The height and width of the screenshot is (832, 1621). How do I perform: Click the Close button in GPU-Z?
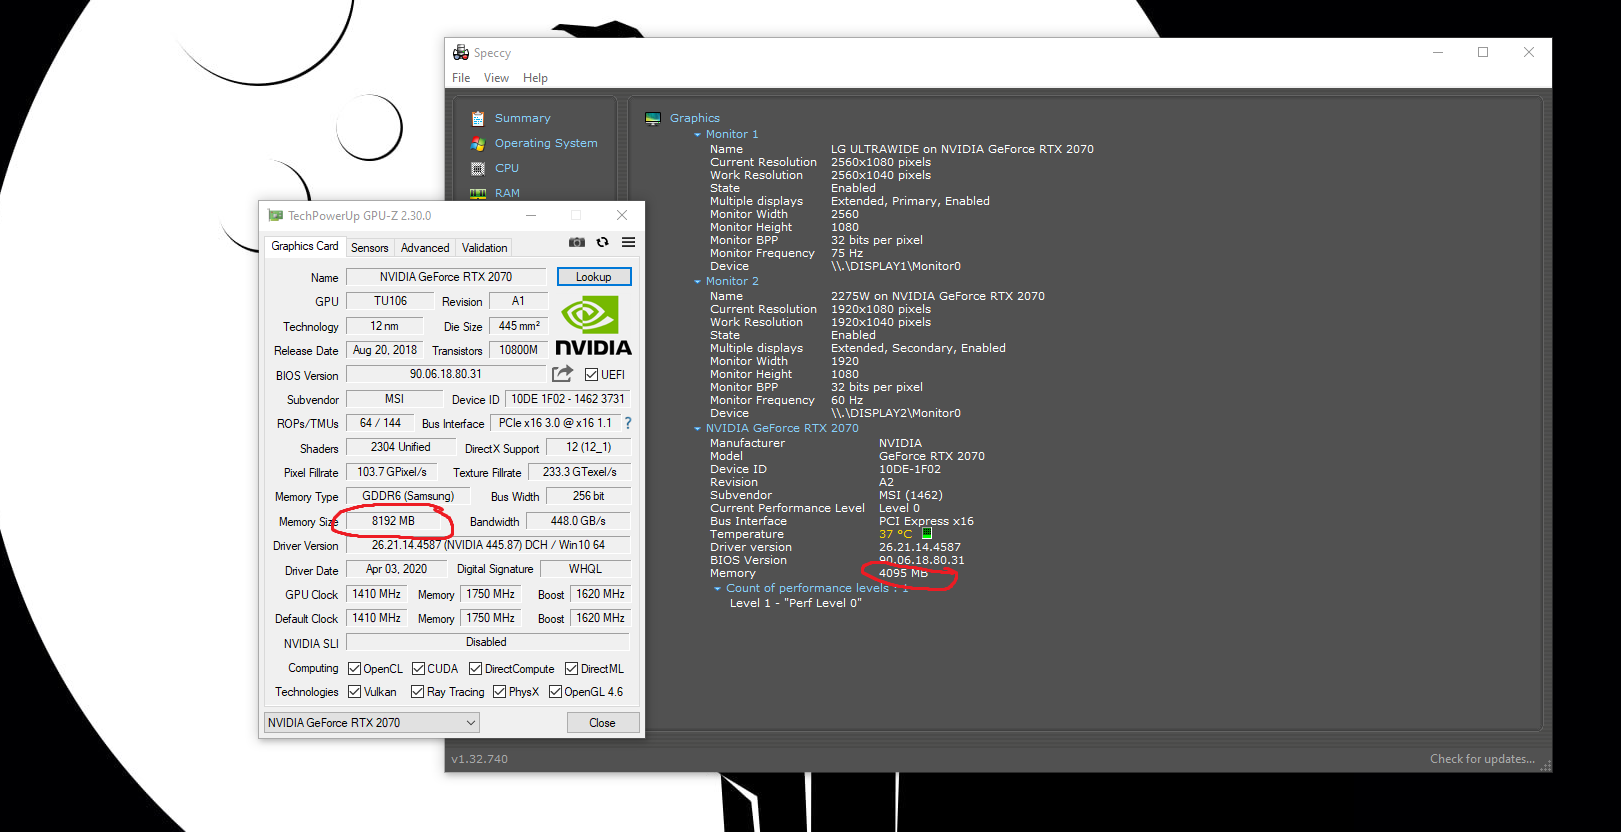[602, 722]
